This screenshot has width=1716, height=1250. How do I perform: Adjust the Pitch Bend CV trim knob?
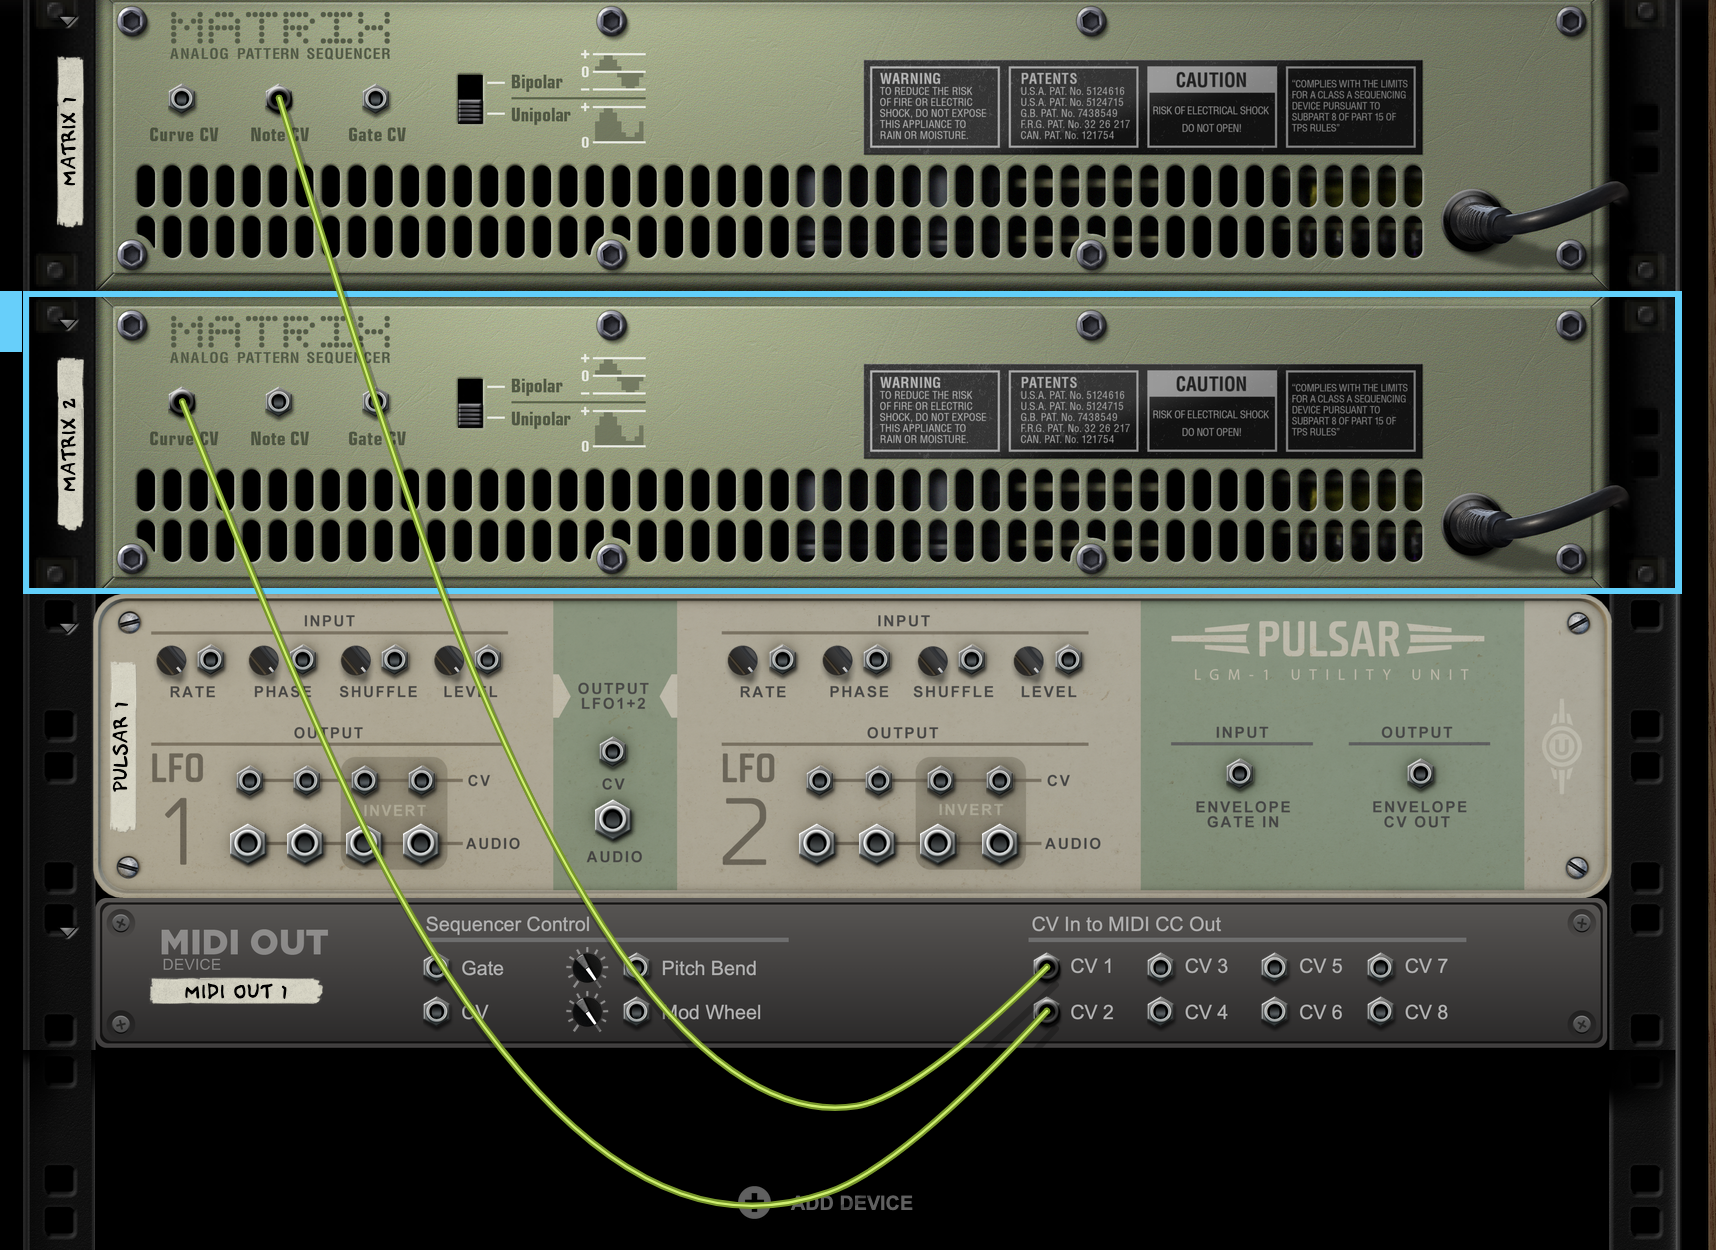[587, 968]
